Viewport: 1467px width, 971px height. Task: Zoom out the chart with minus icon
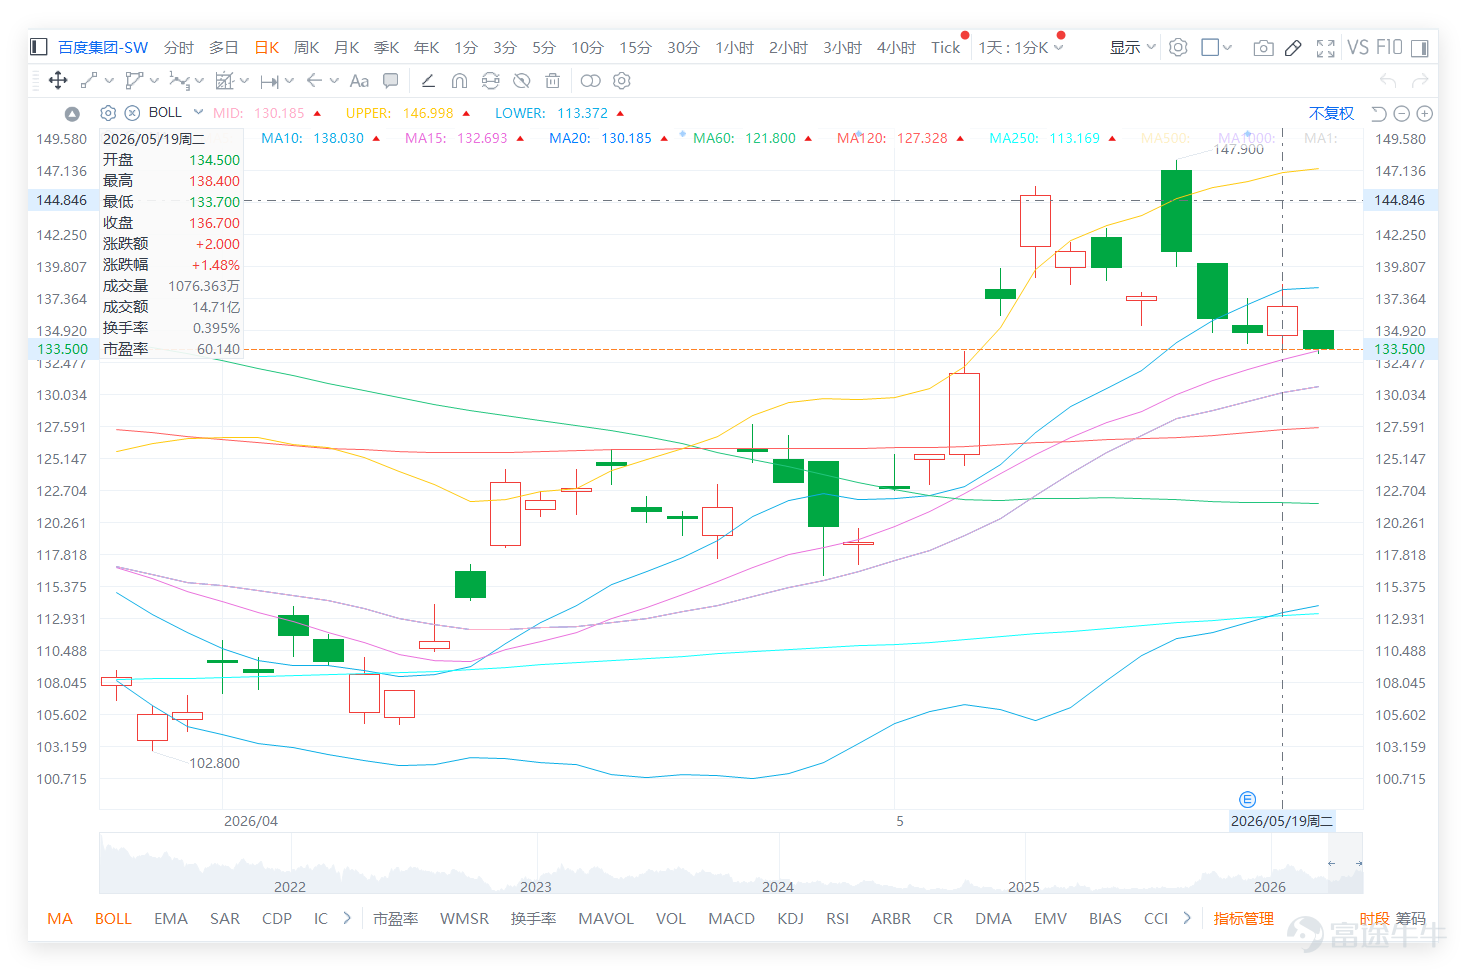coord(1402,114)
